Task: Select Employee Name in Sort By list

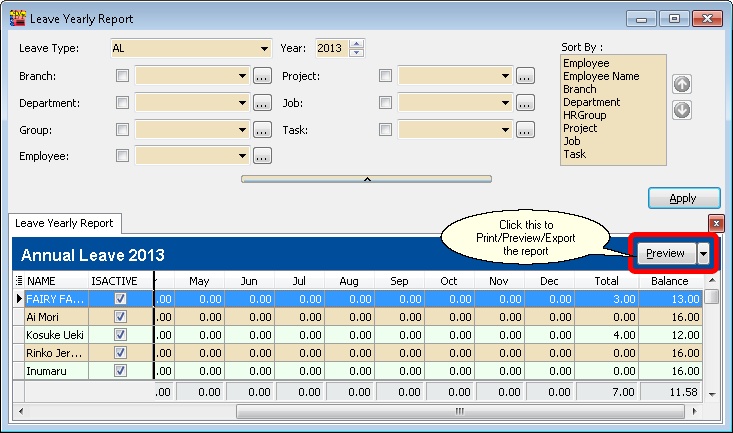Action: [x=600, y=76]
